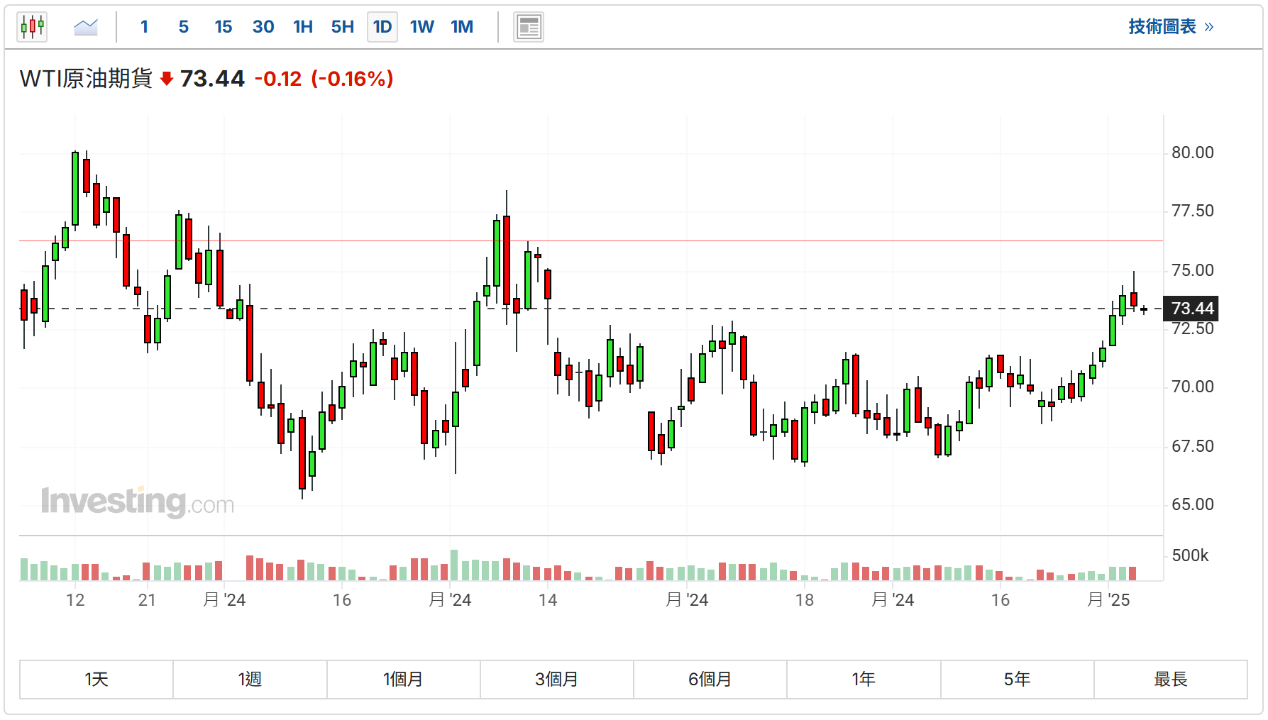Open the news overlay icon in toolbar
Image resolution: width=1268 pixels, height=720 pixels.
(528, 27)
